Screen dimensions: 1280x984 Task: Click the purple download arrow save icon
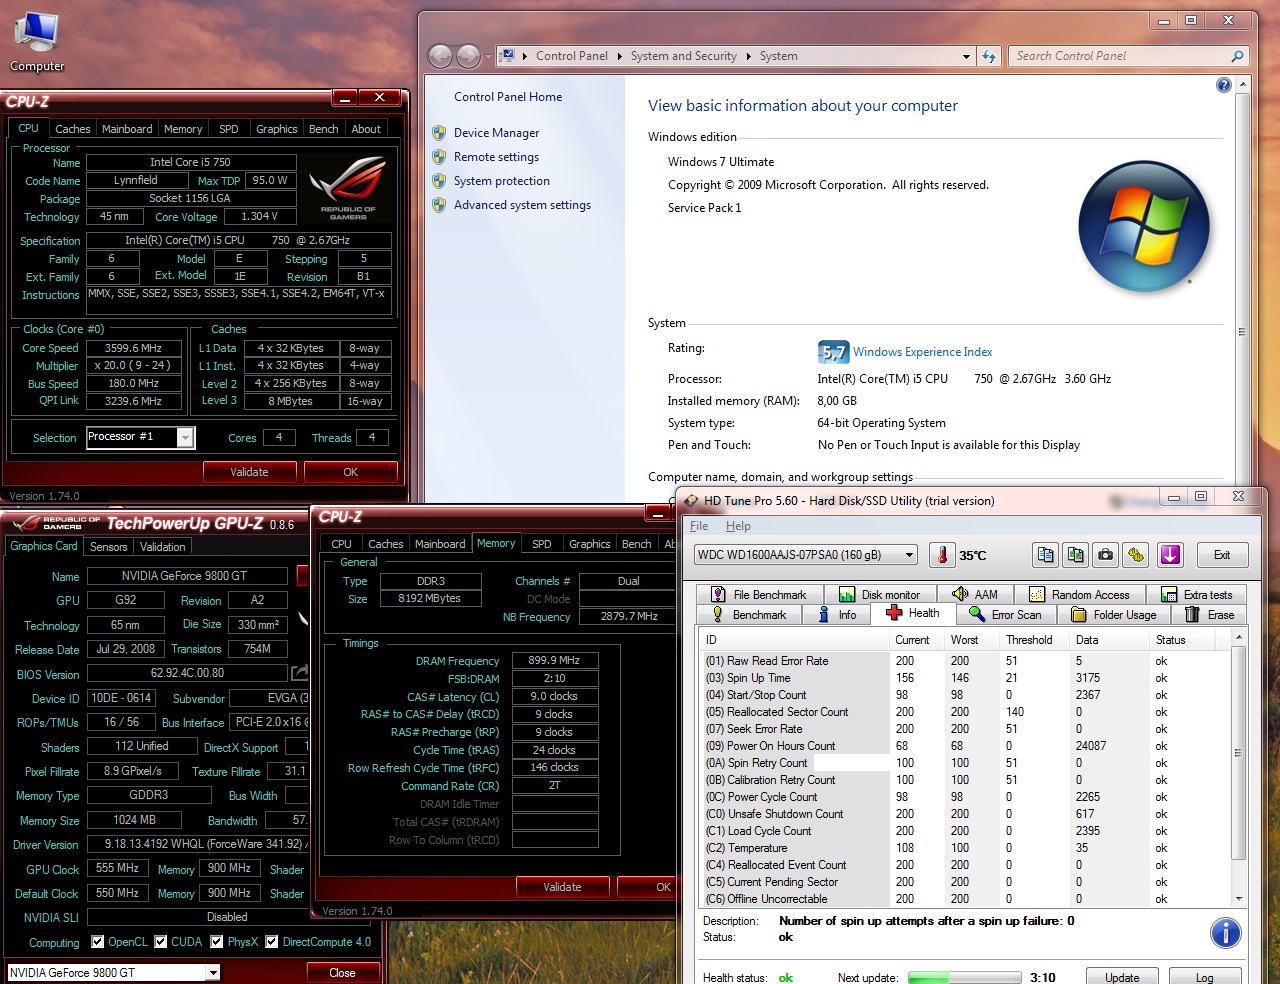pyautogui.click(x=1170, y=555)
